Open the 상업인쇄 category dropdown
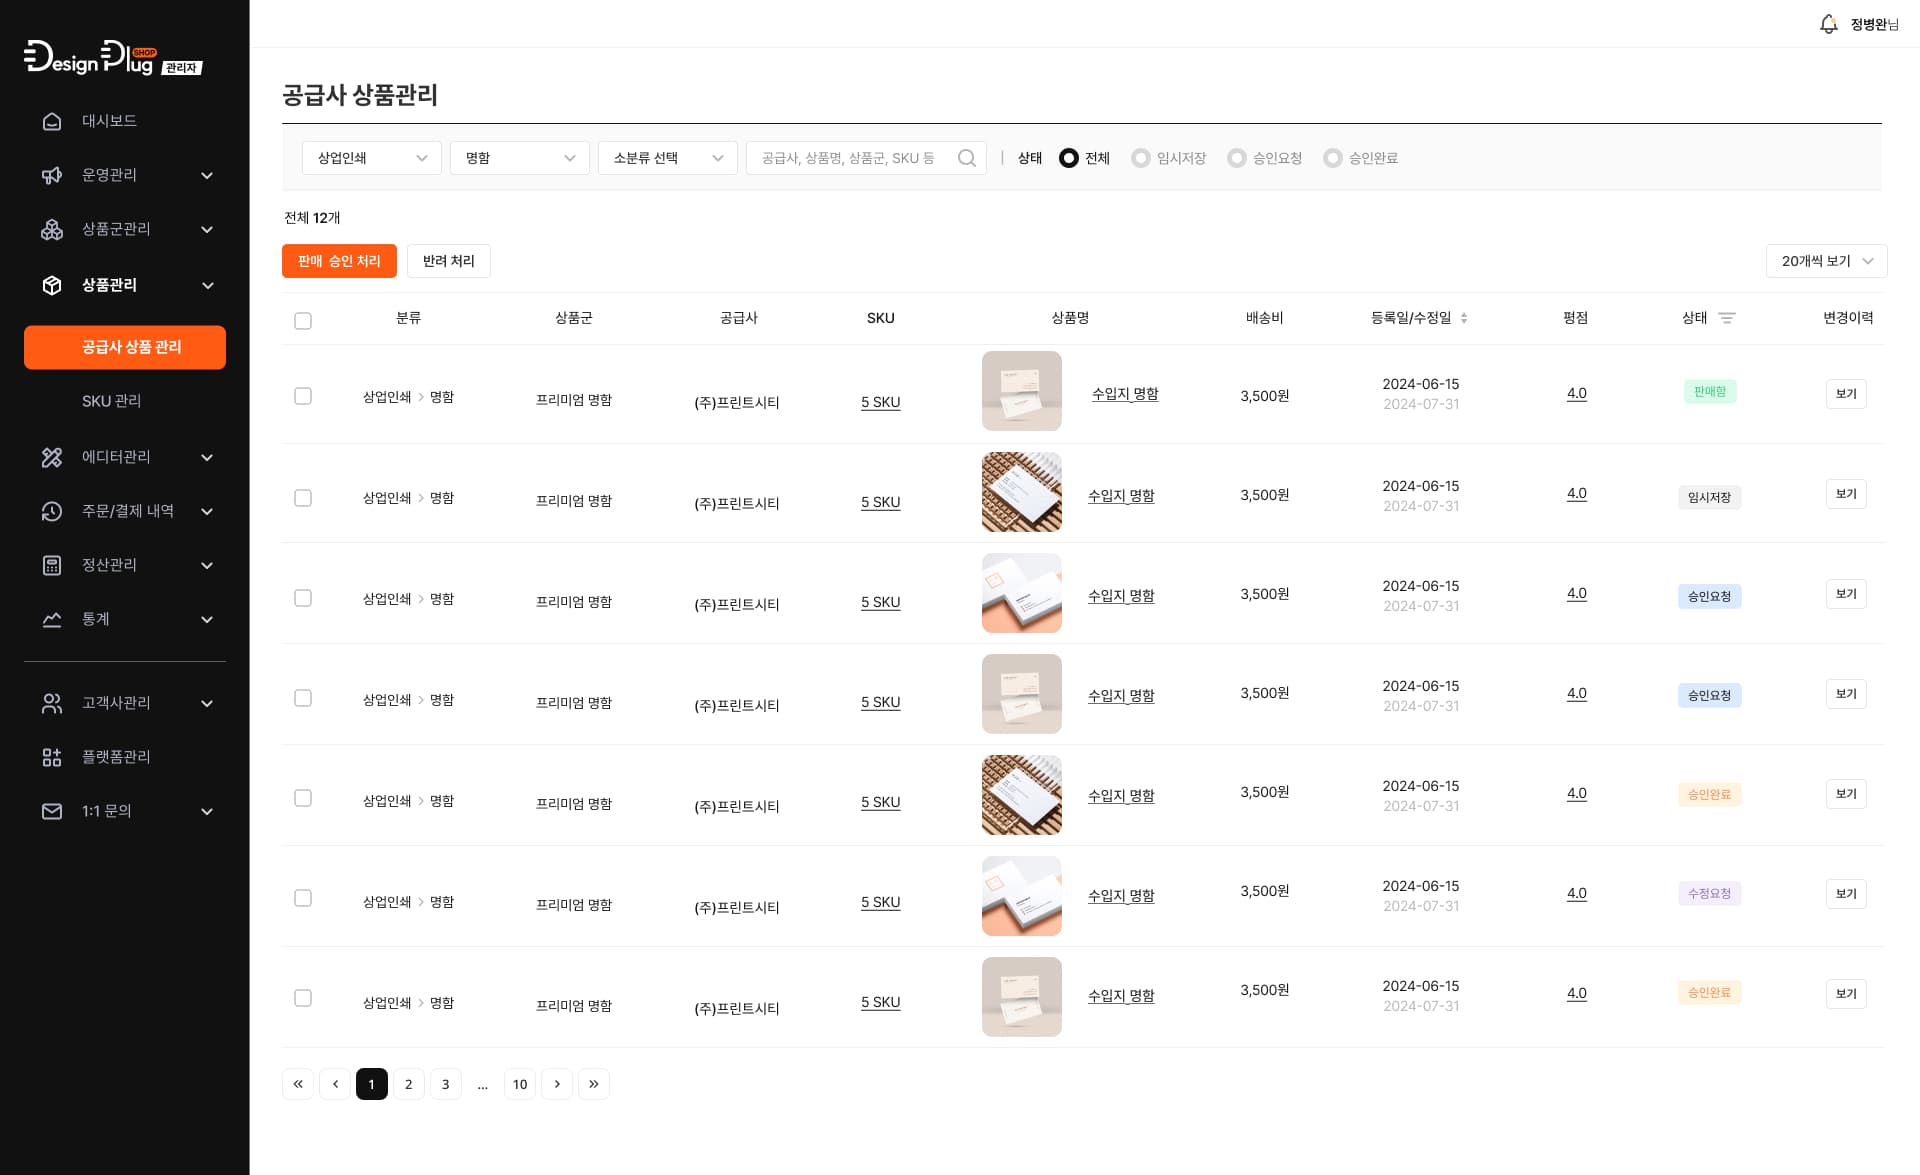1920x1175 pixels. click(x=371, y=158)
